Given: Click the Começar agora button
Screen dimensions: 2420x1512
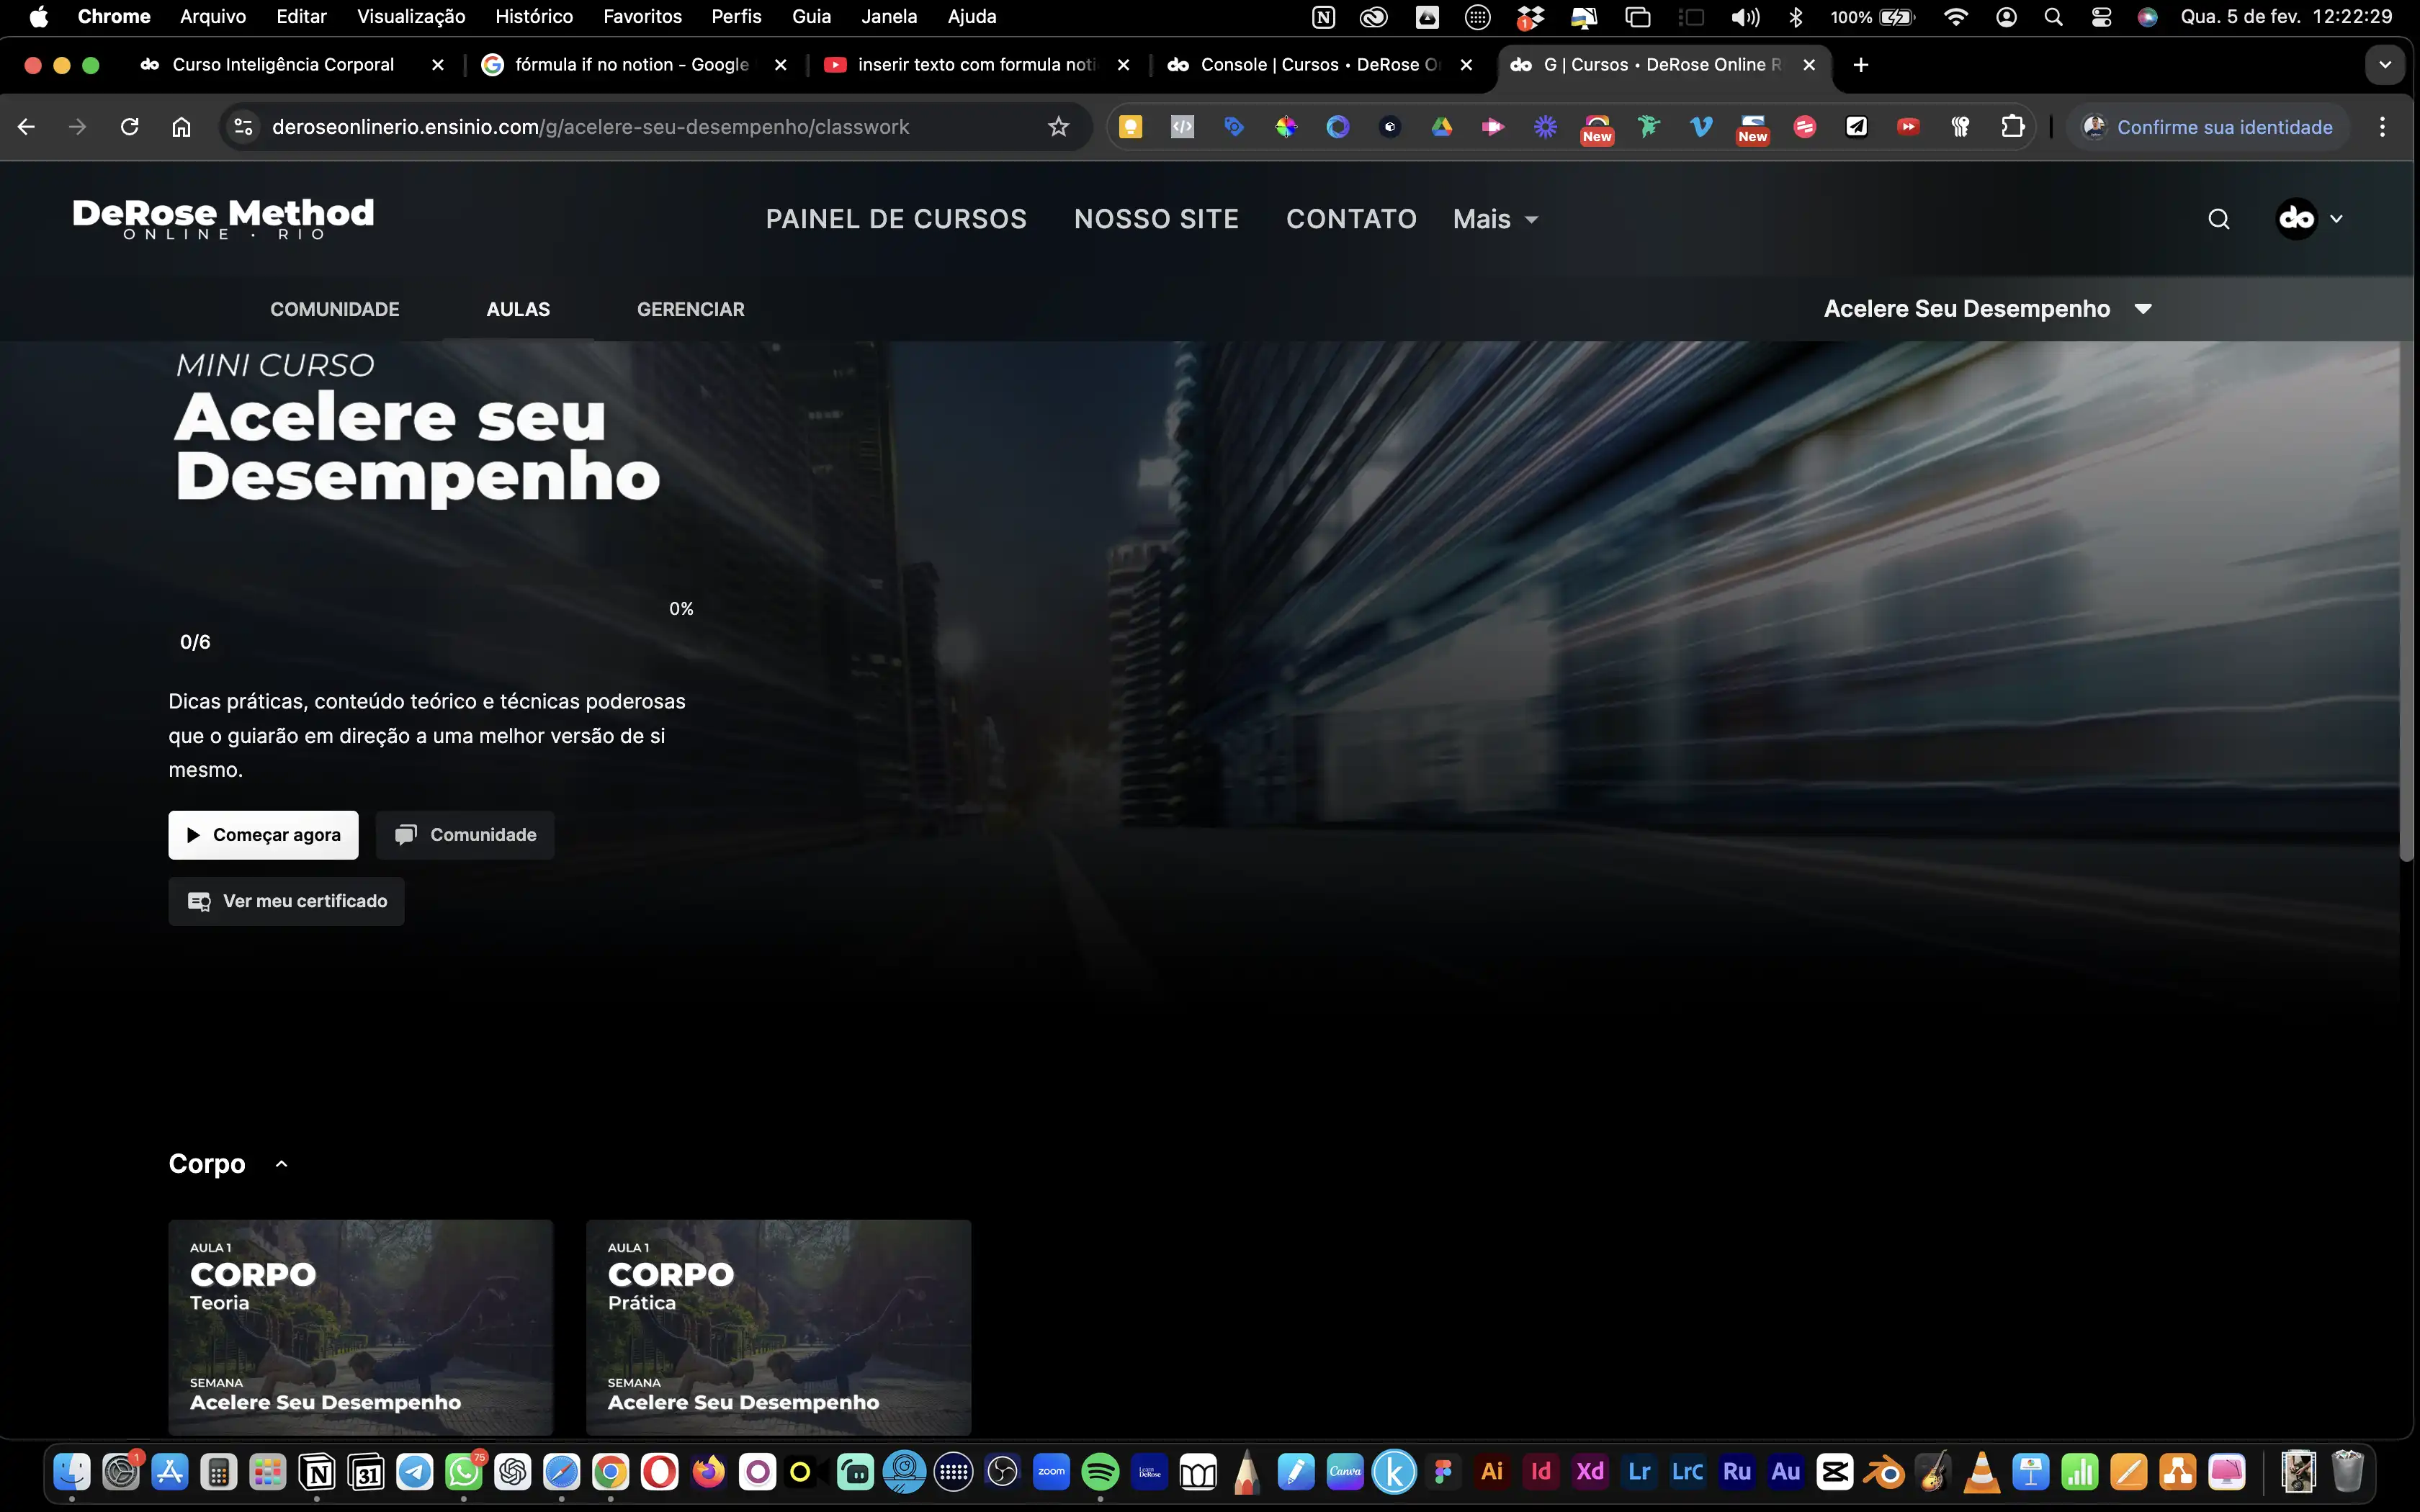Looking at the screenshot, I should click(263, 835).
